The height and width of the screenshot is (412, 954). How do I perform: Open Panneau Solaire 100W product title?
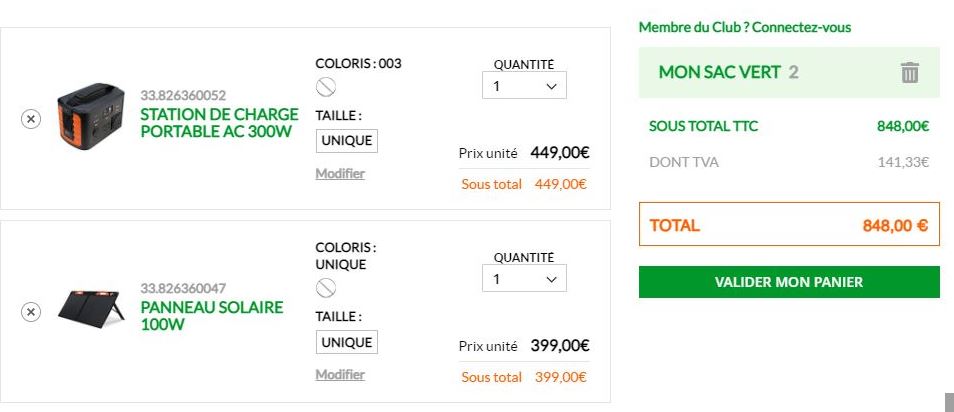(x=211, y=315)
